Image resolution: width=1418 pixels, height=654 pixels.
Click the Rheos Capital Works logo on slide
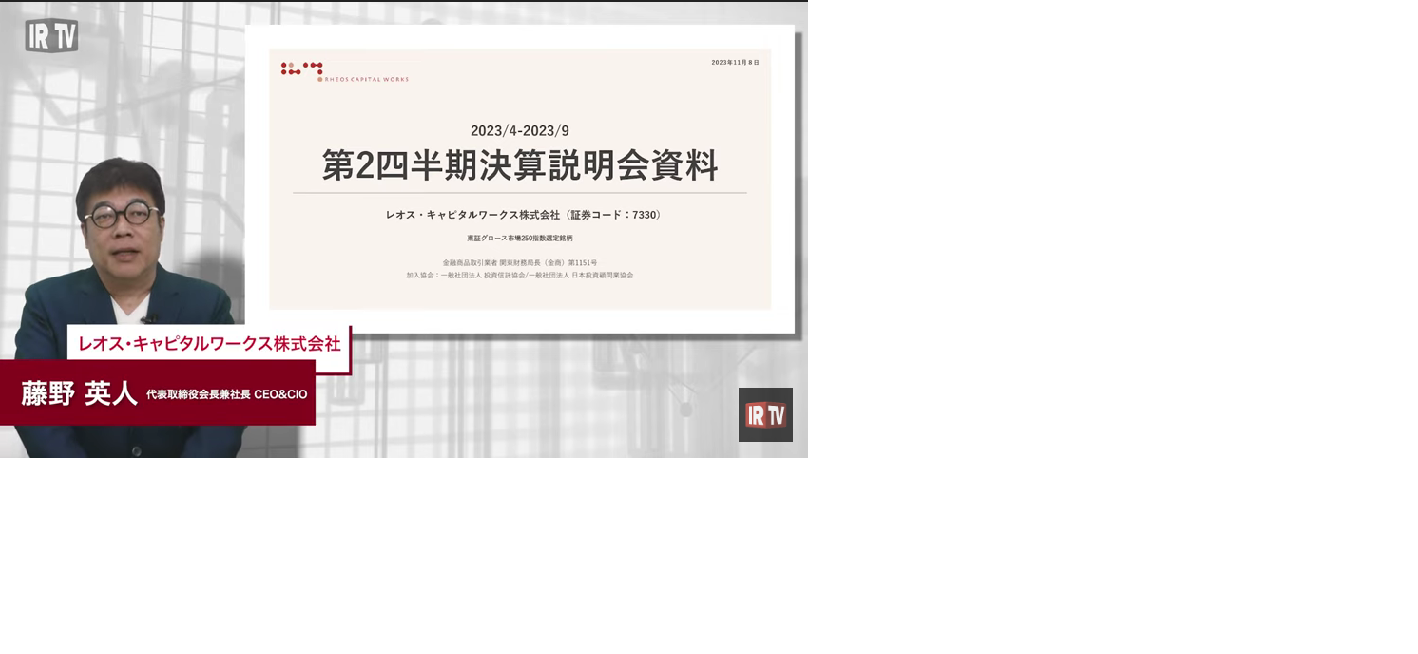344,72
